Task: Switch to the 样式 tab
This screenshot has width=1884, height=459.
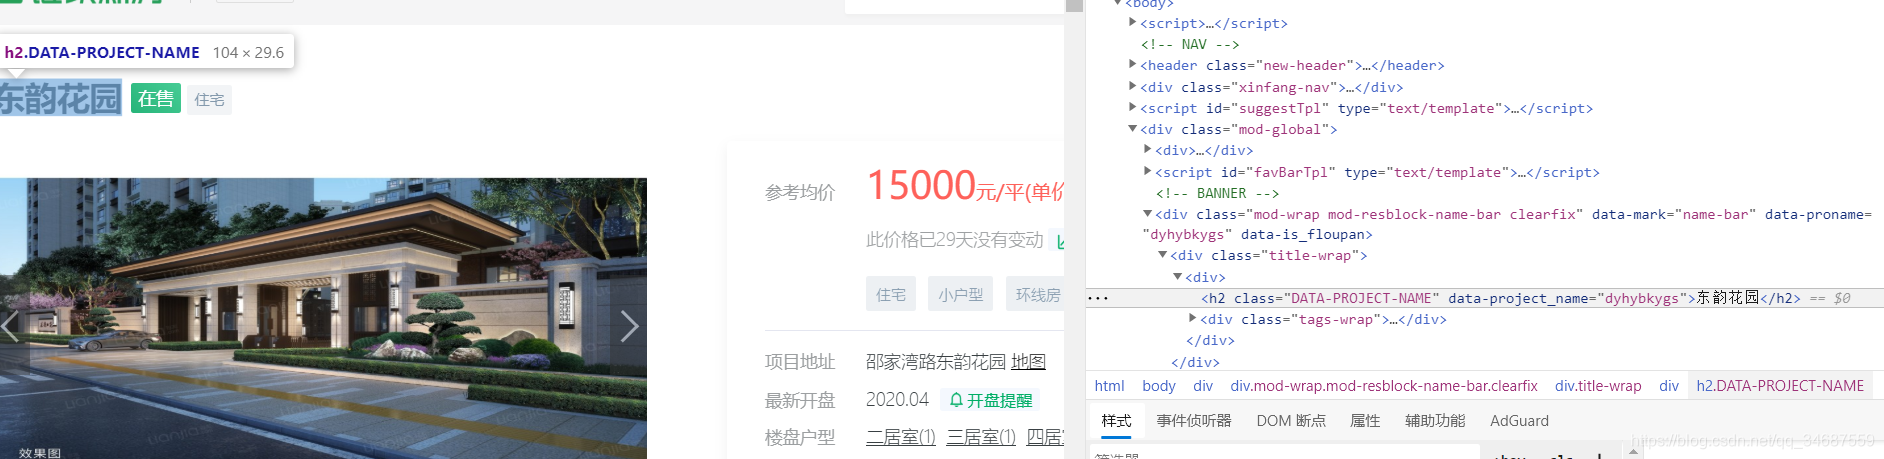Action: tap(1116, 421)
